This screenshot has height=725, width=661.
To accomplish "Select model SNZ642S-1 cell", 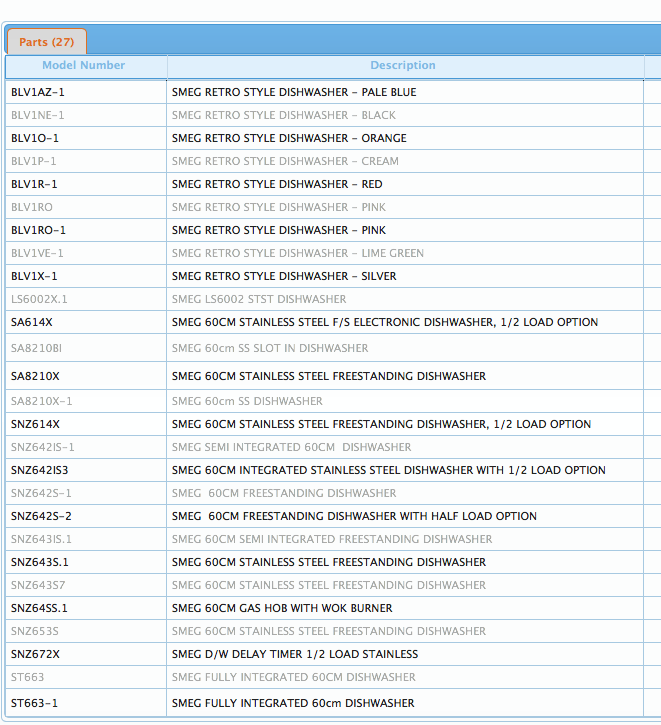I will pos(86,493).
